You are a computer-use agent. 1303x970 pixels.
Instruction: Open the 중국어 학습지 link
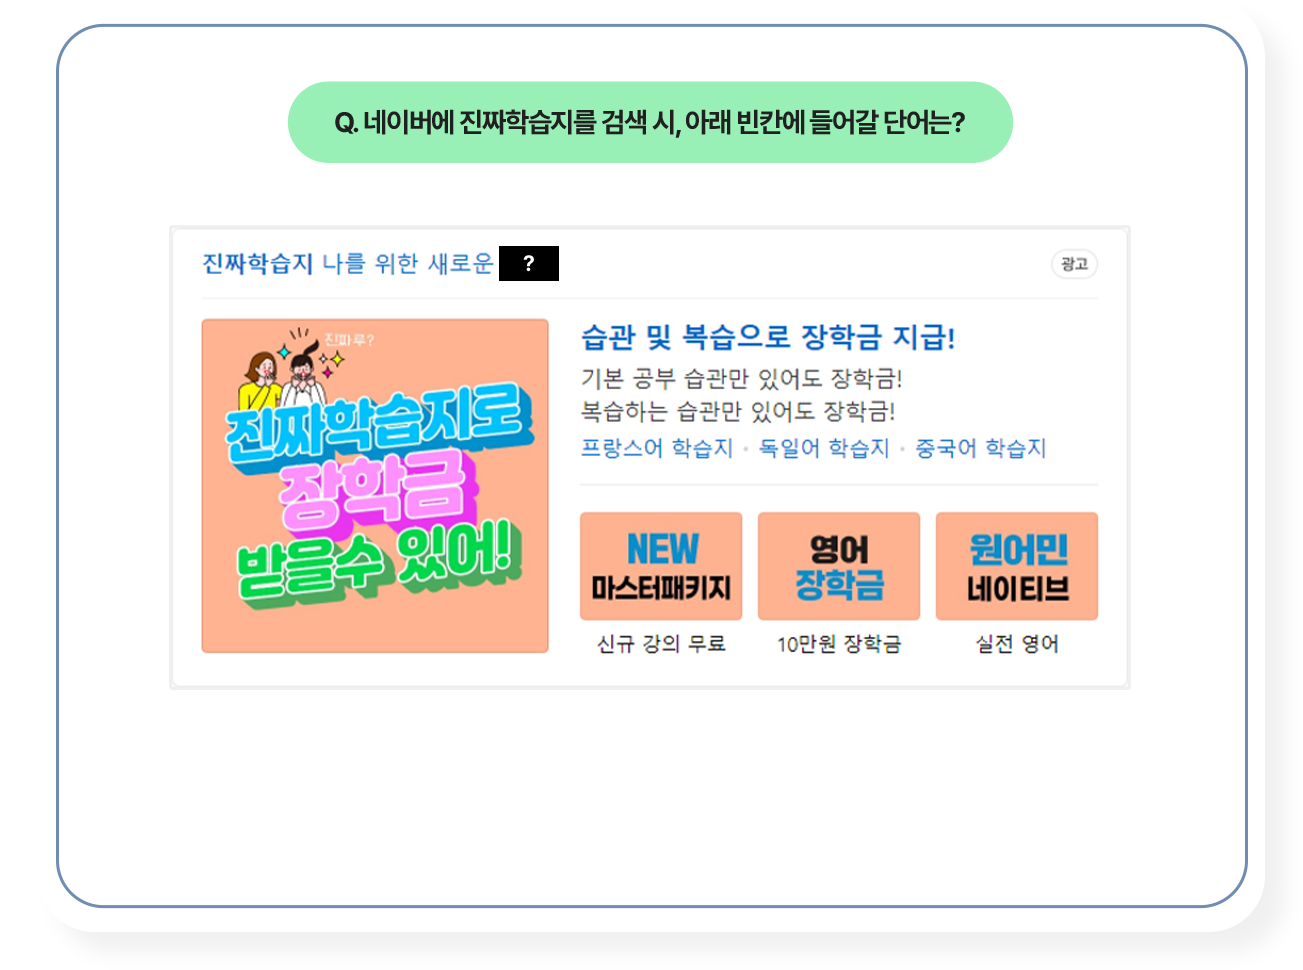[981, 448]
